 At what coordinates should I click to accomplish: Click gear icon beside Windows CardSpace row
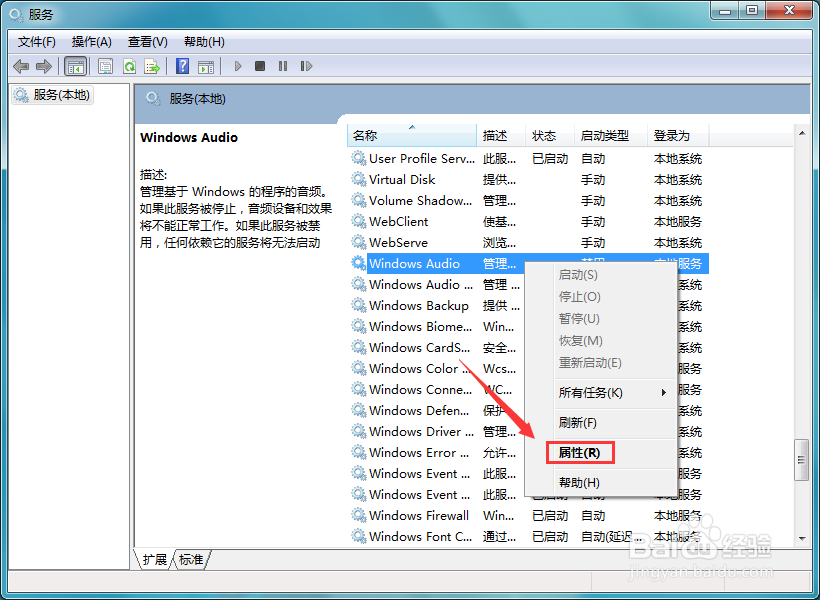pyautogui.click(x=358, y=347)
